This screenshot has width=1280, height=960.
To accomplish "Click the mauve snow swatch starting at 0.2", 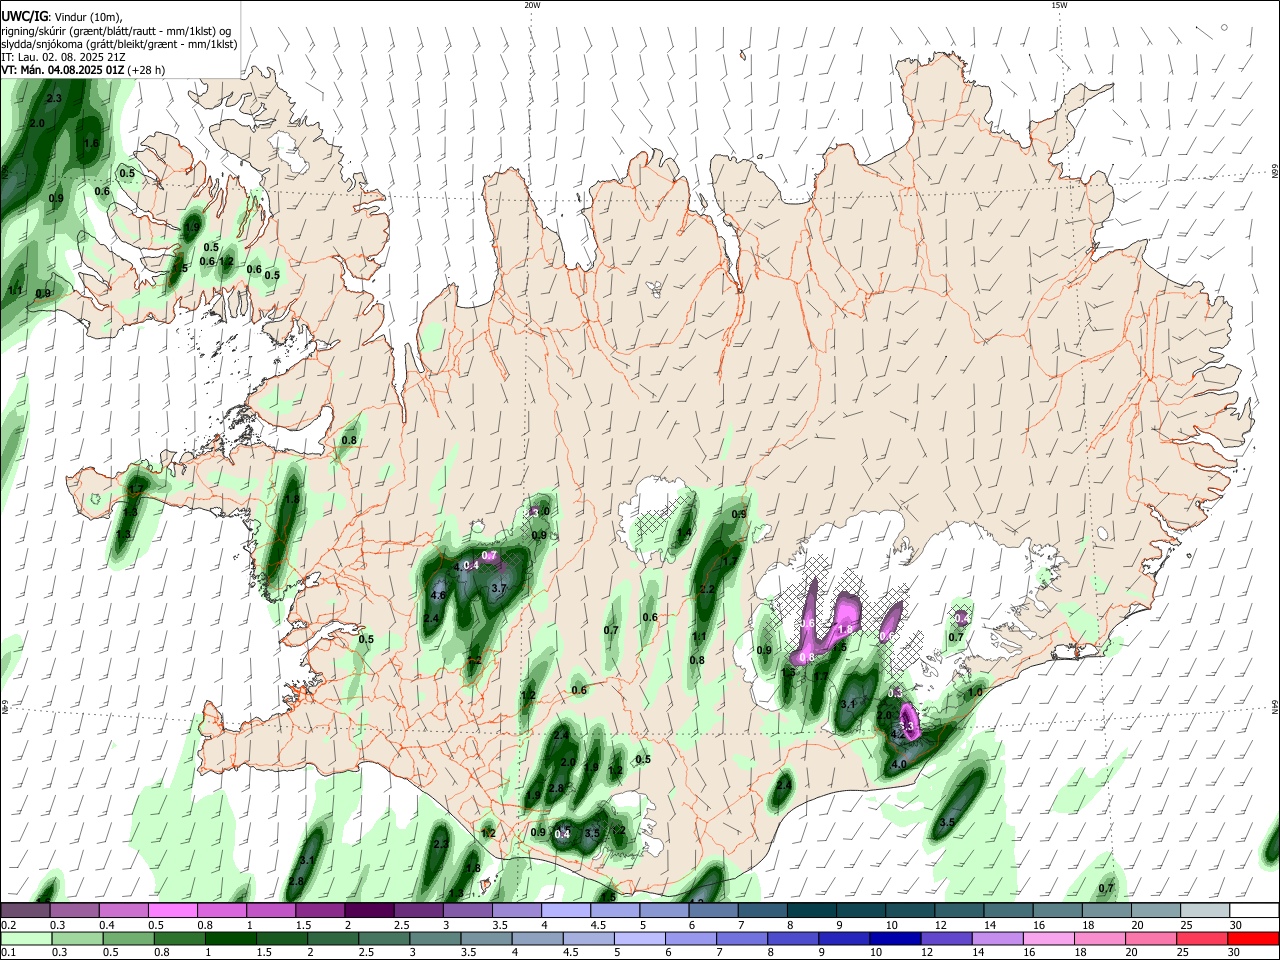I will (x=25, y=911).
